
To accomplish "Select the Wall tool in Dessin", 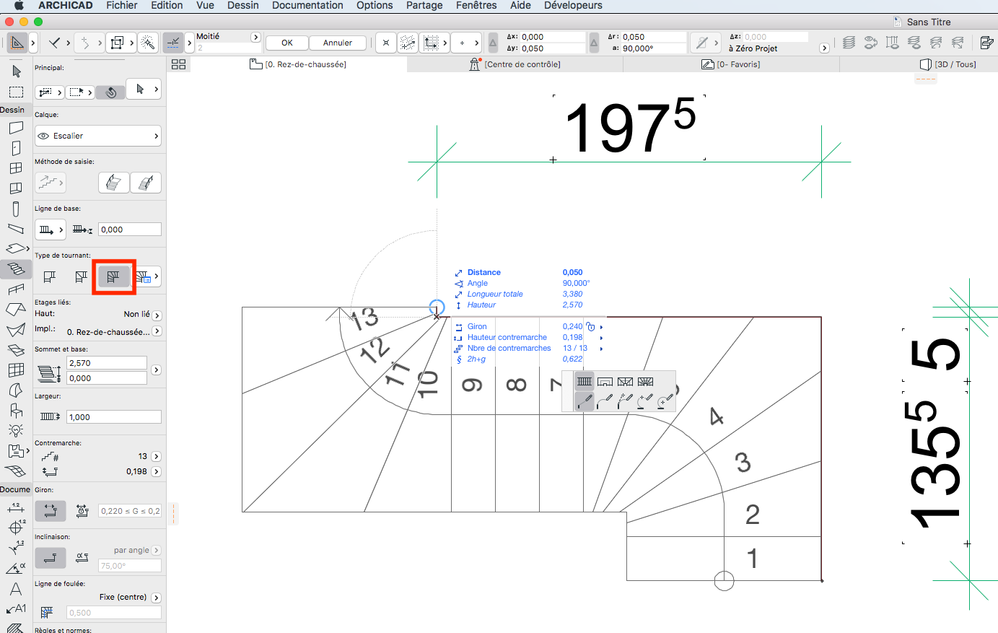I will (x=16, y=128).
